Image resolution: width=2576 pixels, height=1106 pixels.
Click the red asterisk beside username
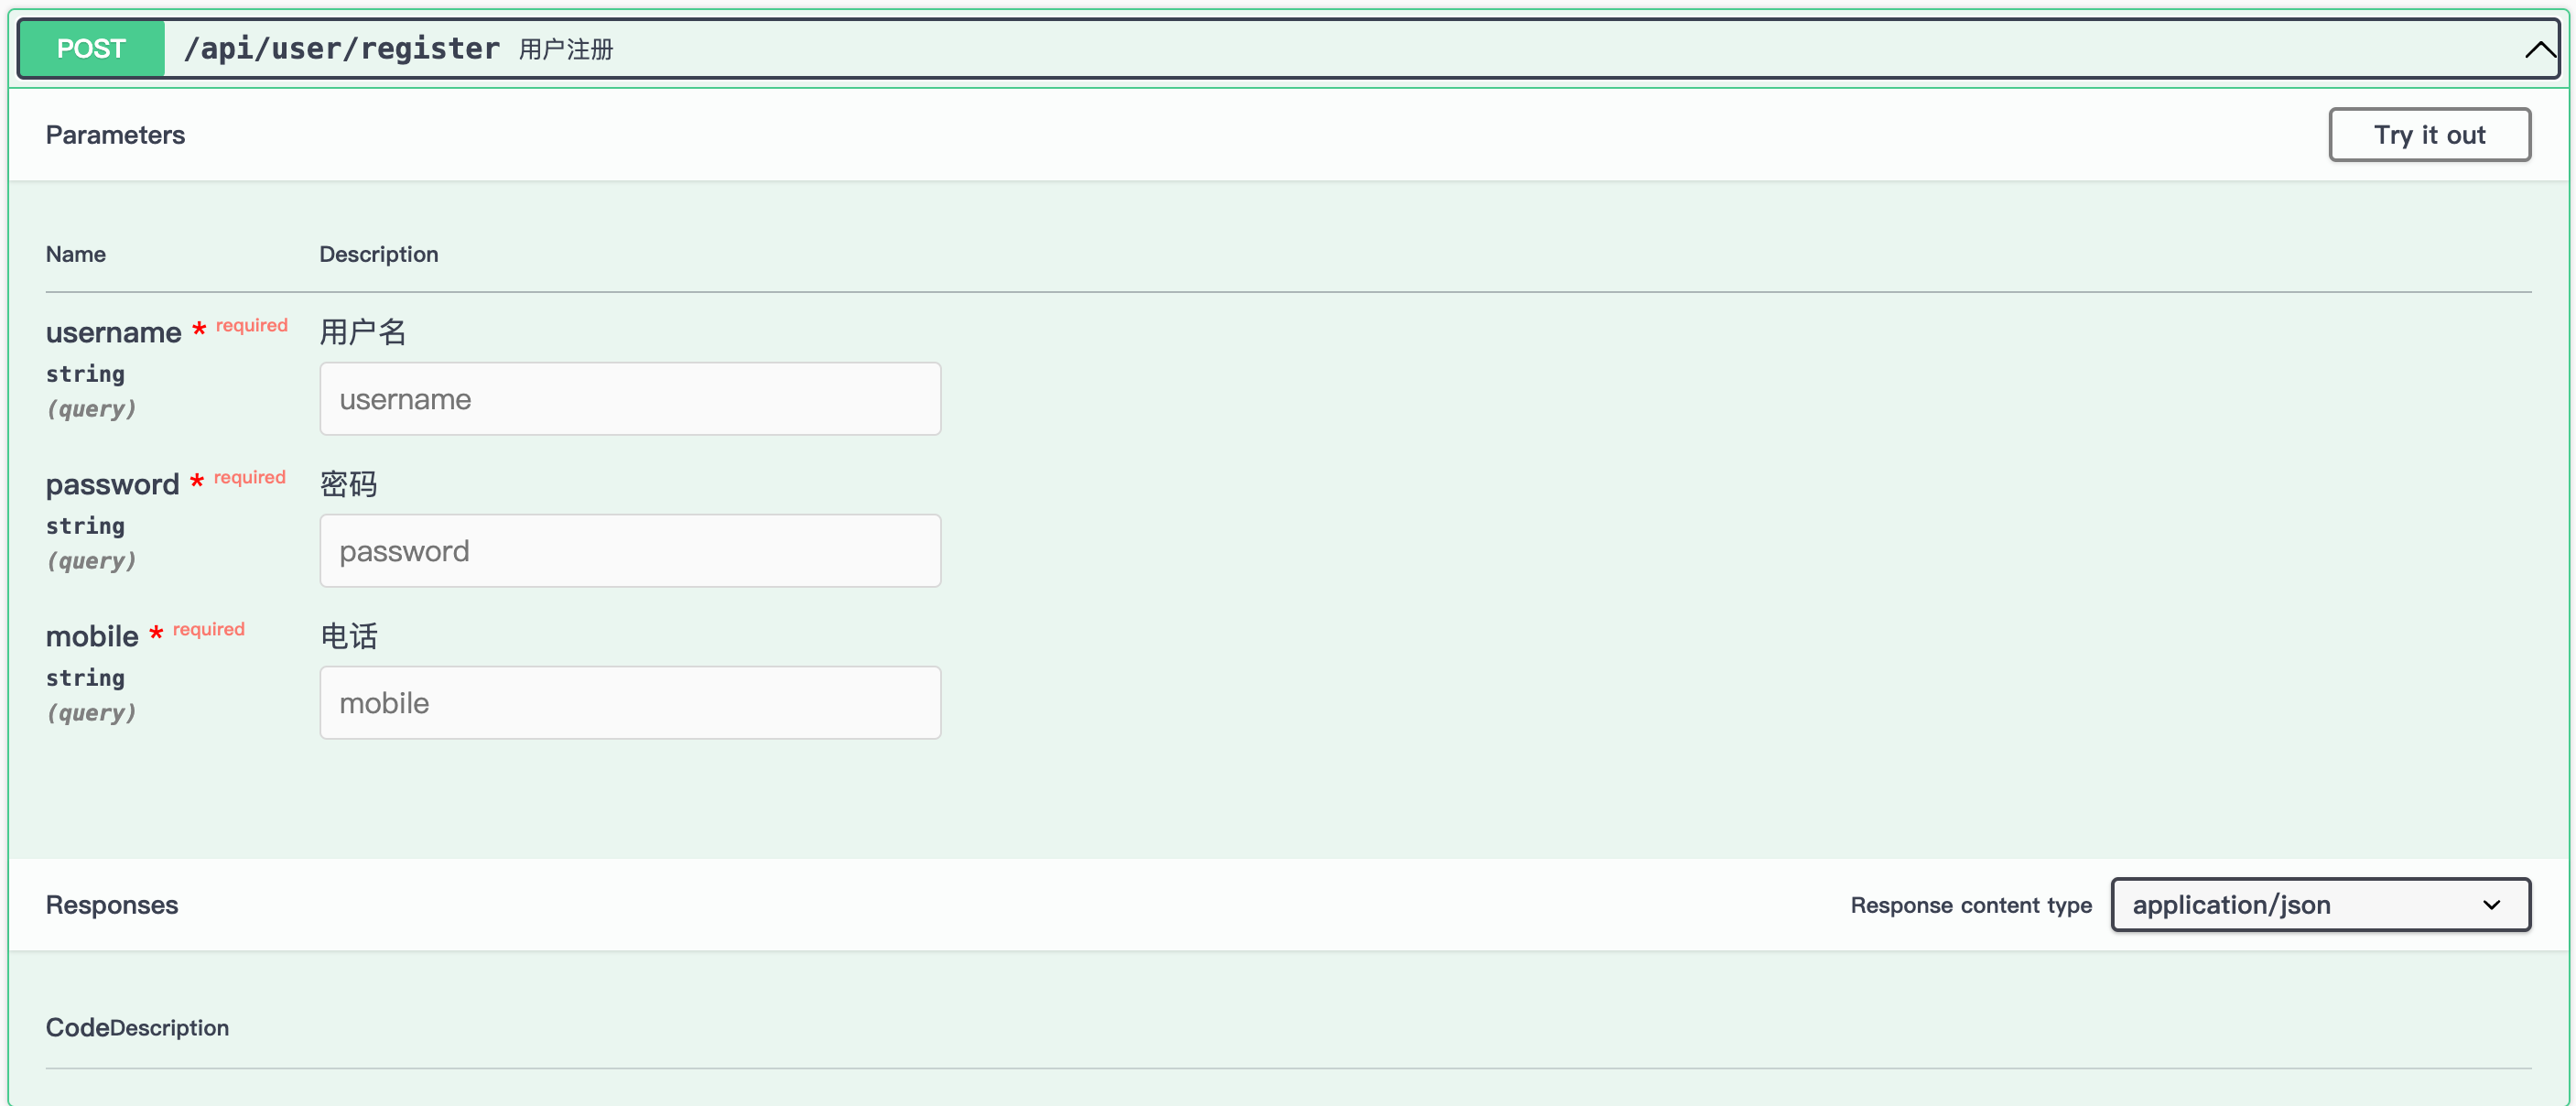point(199,328)
